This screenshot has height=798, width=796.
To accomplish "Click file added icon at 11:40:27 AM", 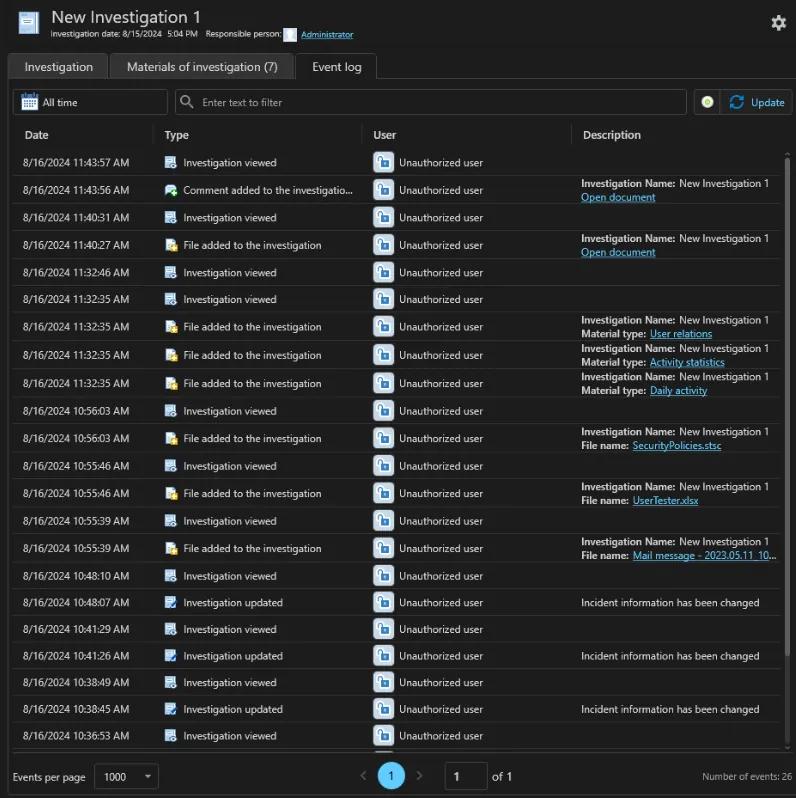I will coord(172,245).
